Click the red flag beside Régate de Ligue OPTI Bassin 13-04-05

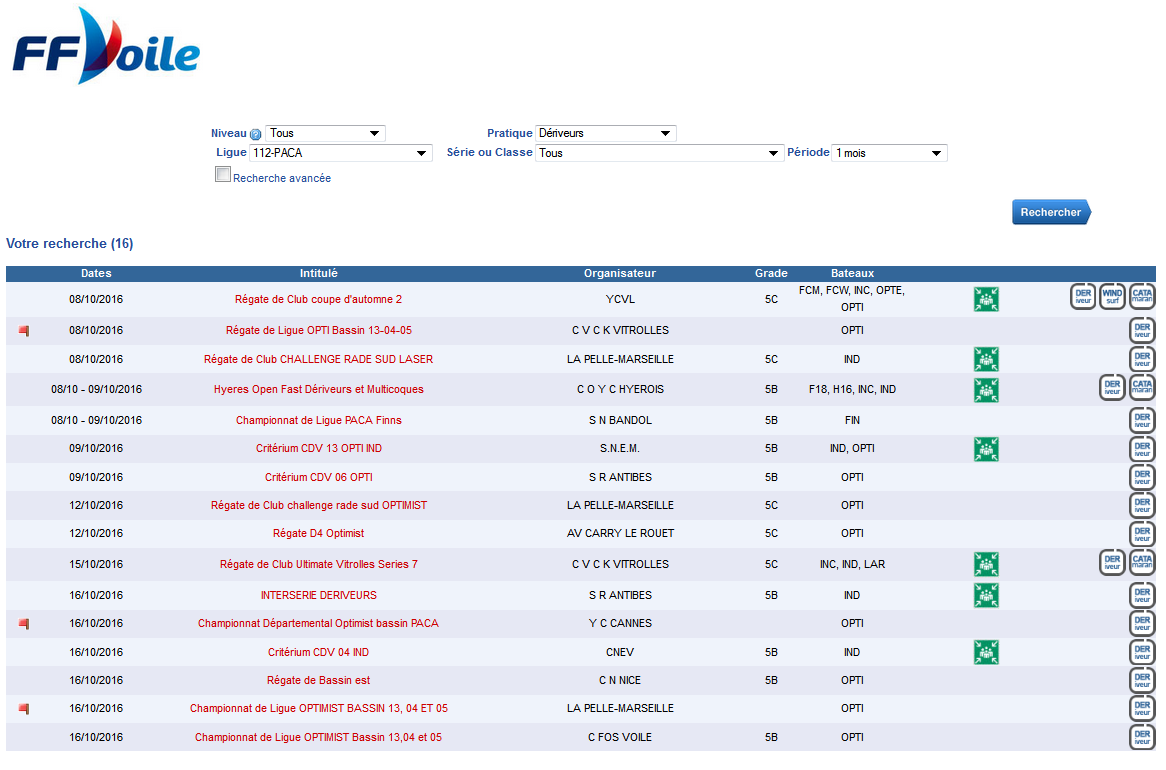(24, 330)
